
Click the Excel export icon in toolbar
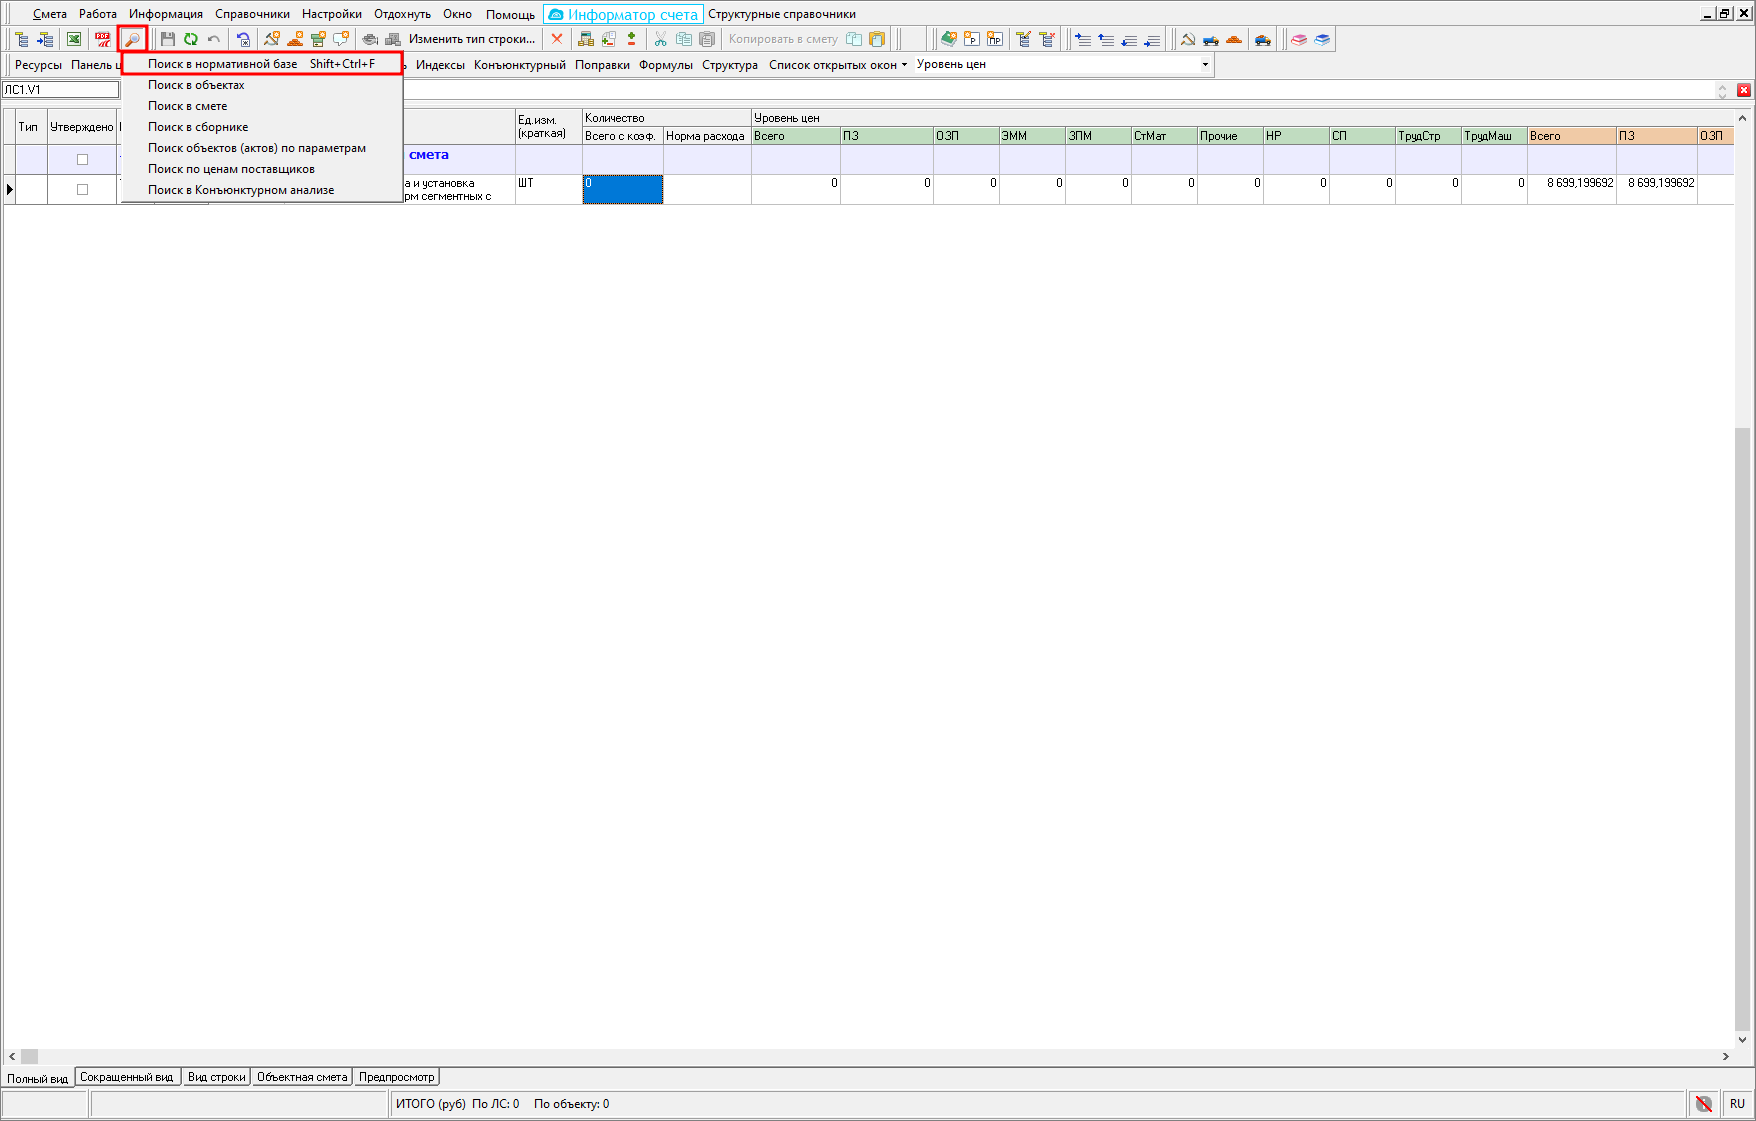(74, 39)
